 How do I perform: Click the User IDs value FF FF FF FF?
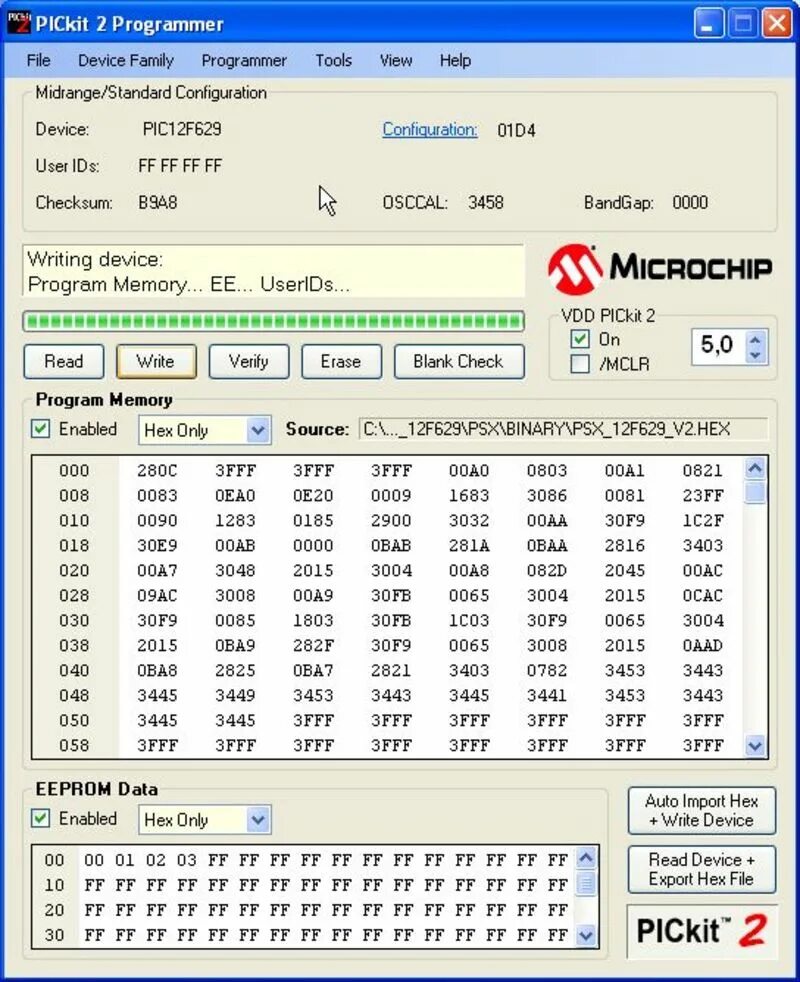point(180,166)
